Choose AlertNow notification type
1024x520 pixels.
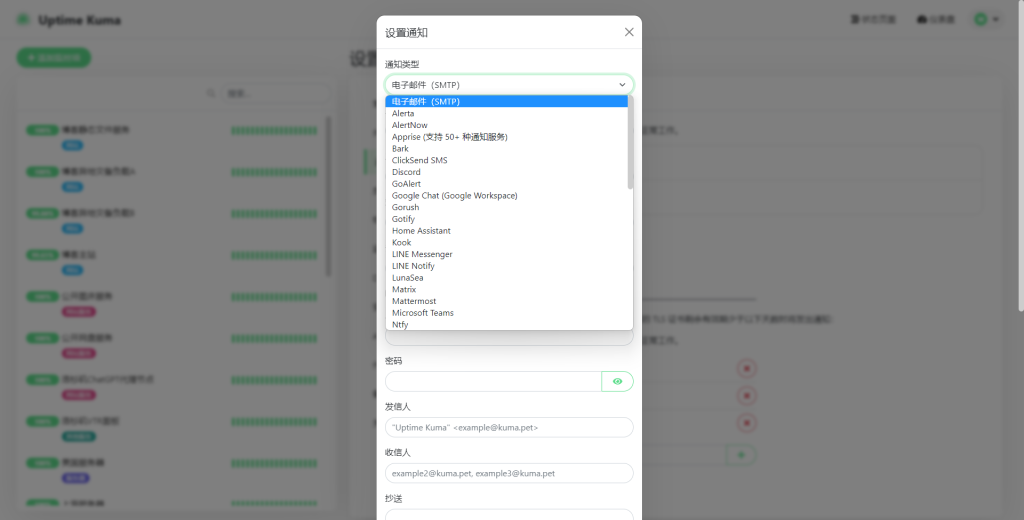coord(506,125)
